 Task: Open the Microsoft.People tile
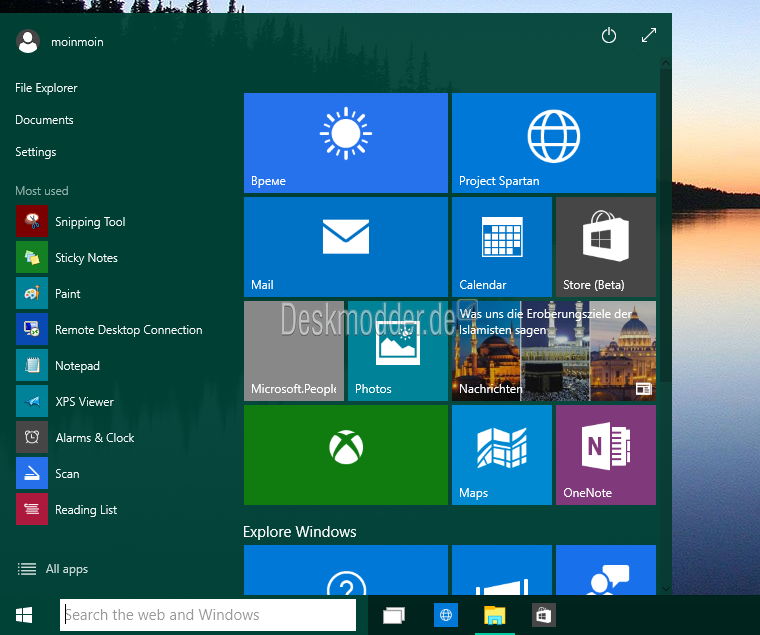click(294, 351)
